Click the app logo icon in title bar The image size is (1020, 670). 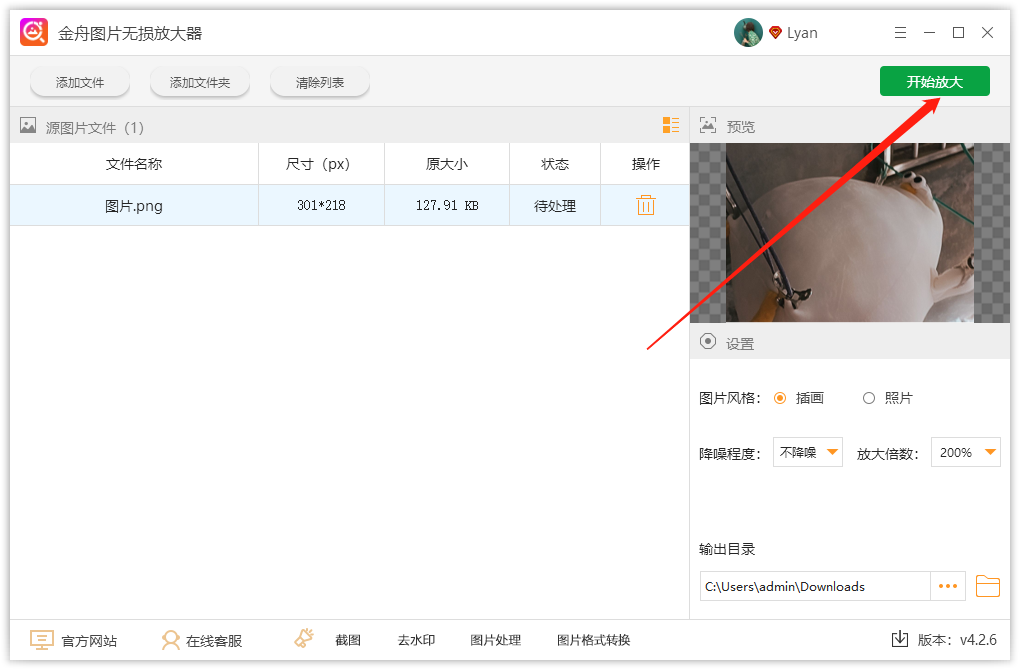(34, 32)
